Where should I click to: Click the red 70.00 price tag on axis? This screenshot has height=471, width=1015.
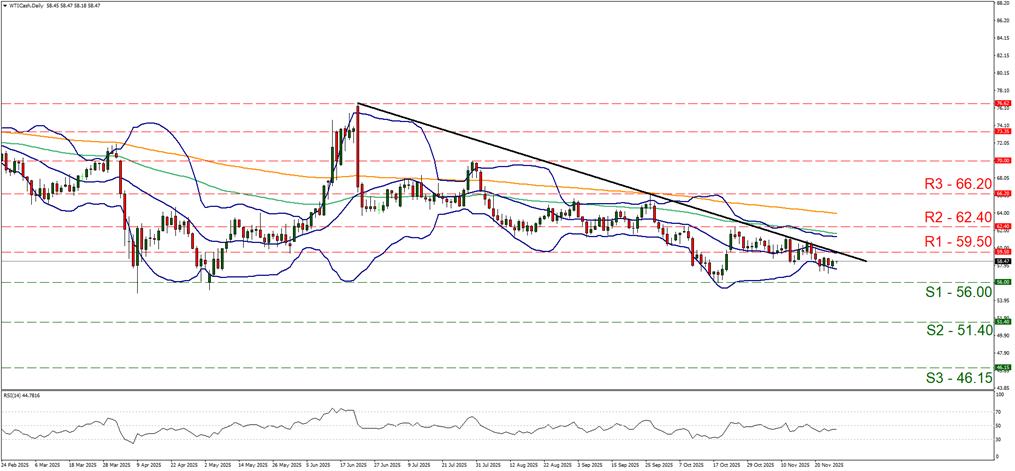tap(1003, 160)
